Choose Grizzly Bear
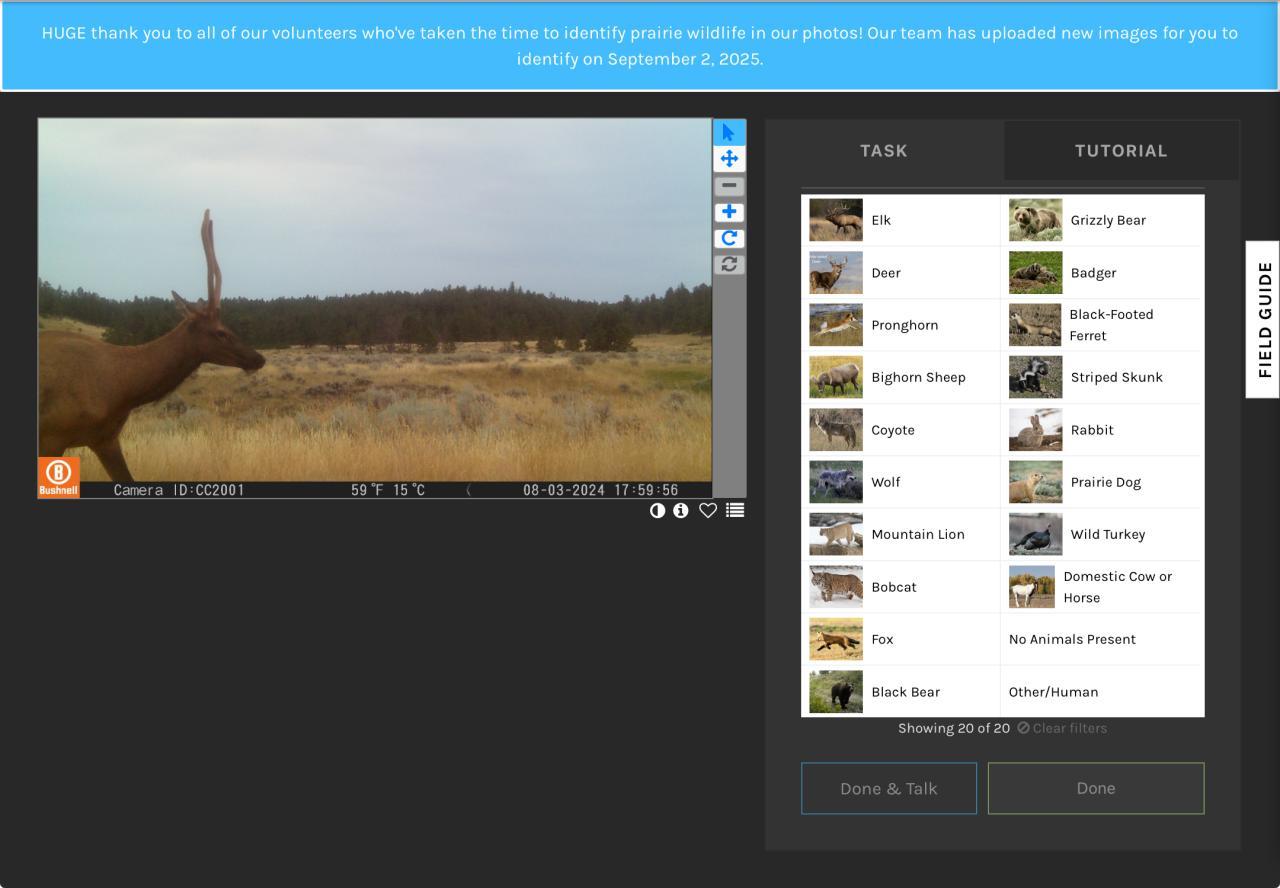This screenshot has width=1280, height=888. 1102,220
